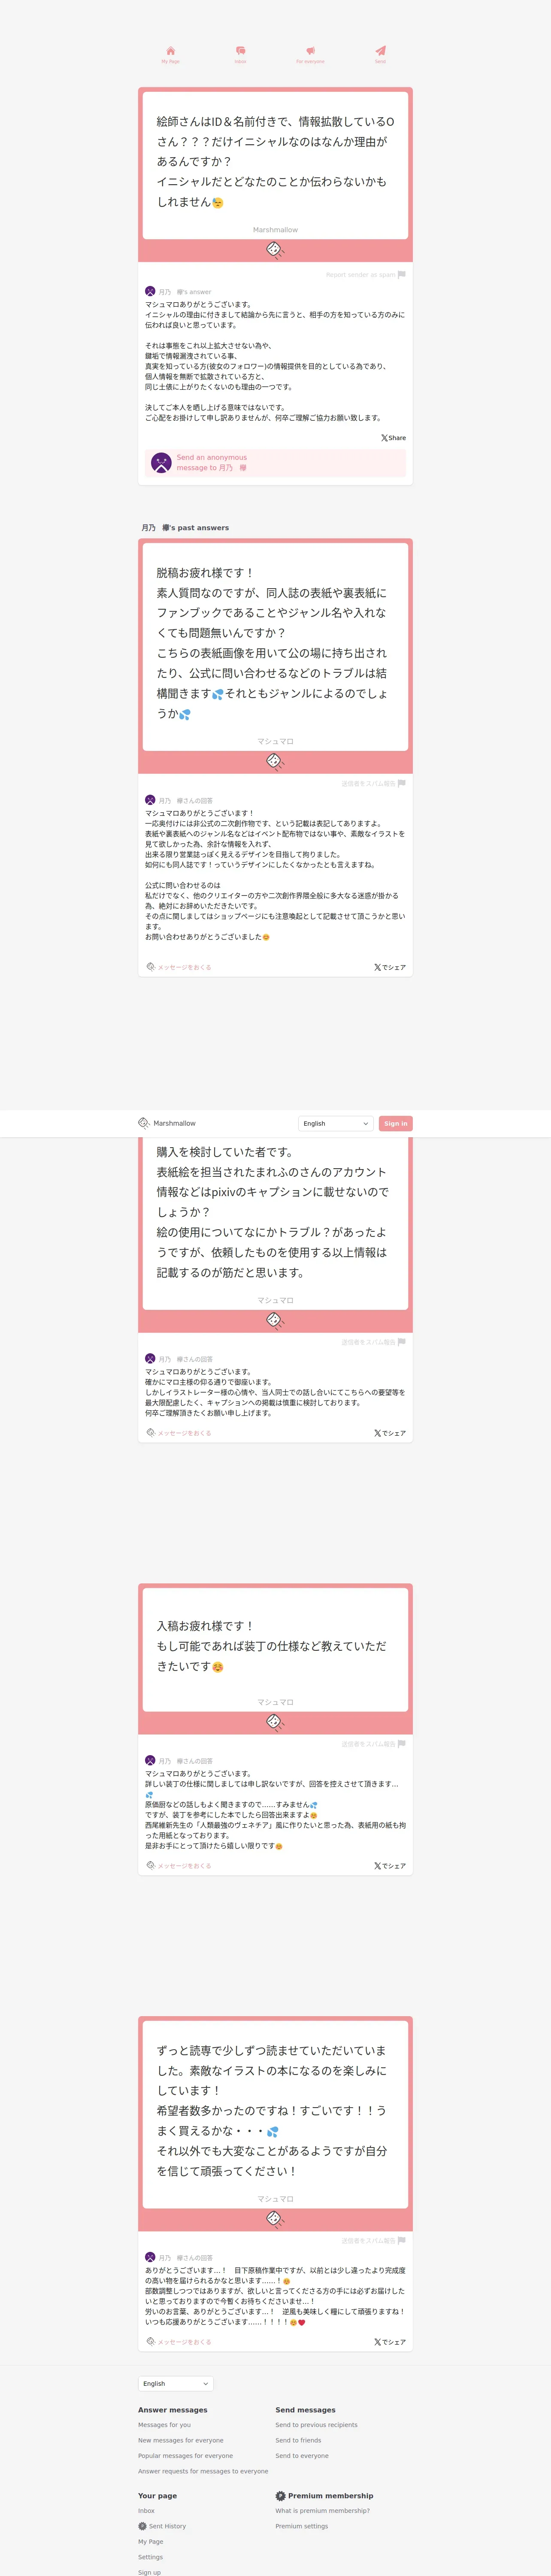Click the answerer avatar on the 入稿お疲れ様です card
The width and height of the screenshot is (551, 2576).
(x=150, y=1760)
